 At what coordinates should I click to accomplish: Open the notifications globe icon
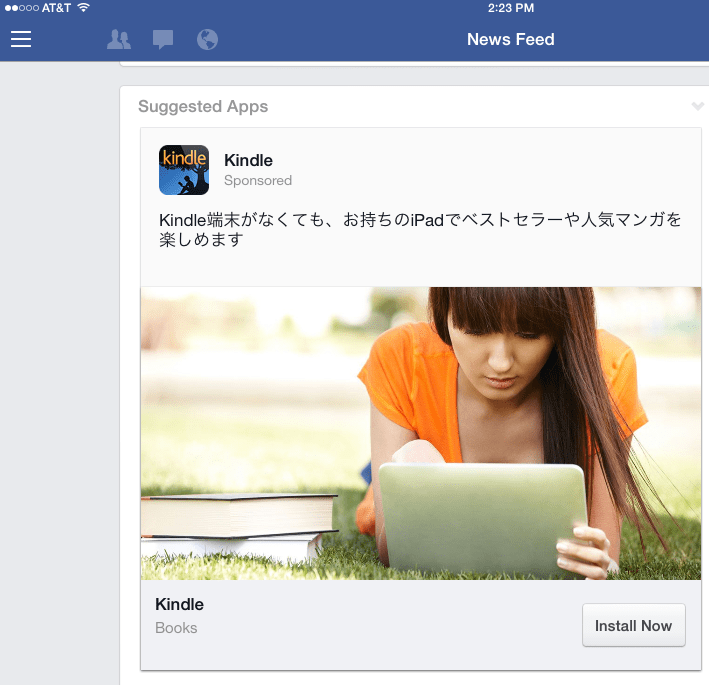[x=207, y=39]
